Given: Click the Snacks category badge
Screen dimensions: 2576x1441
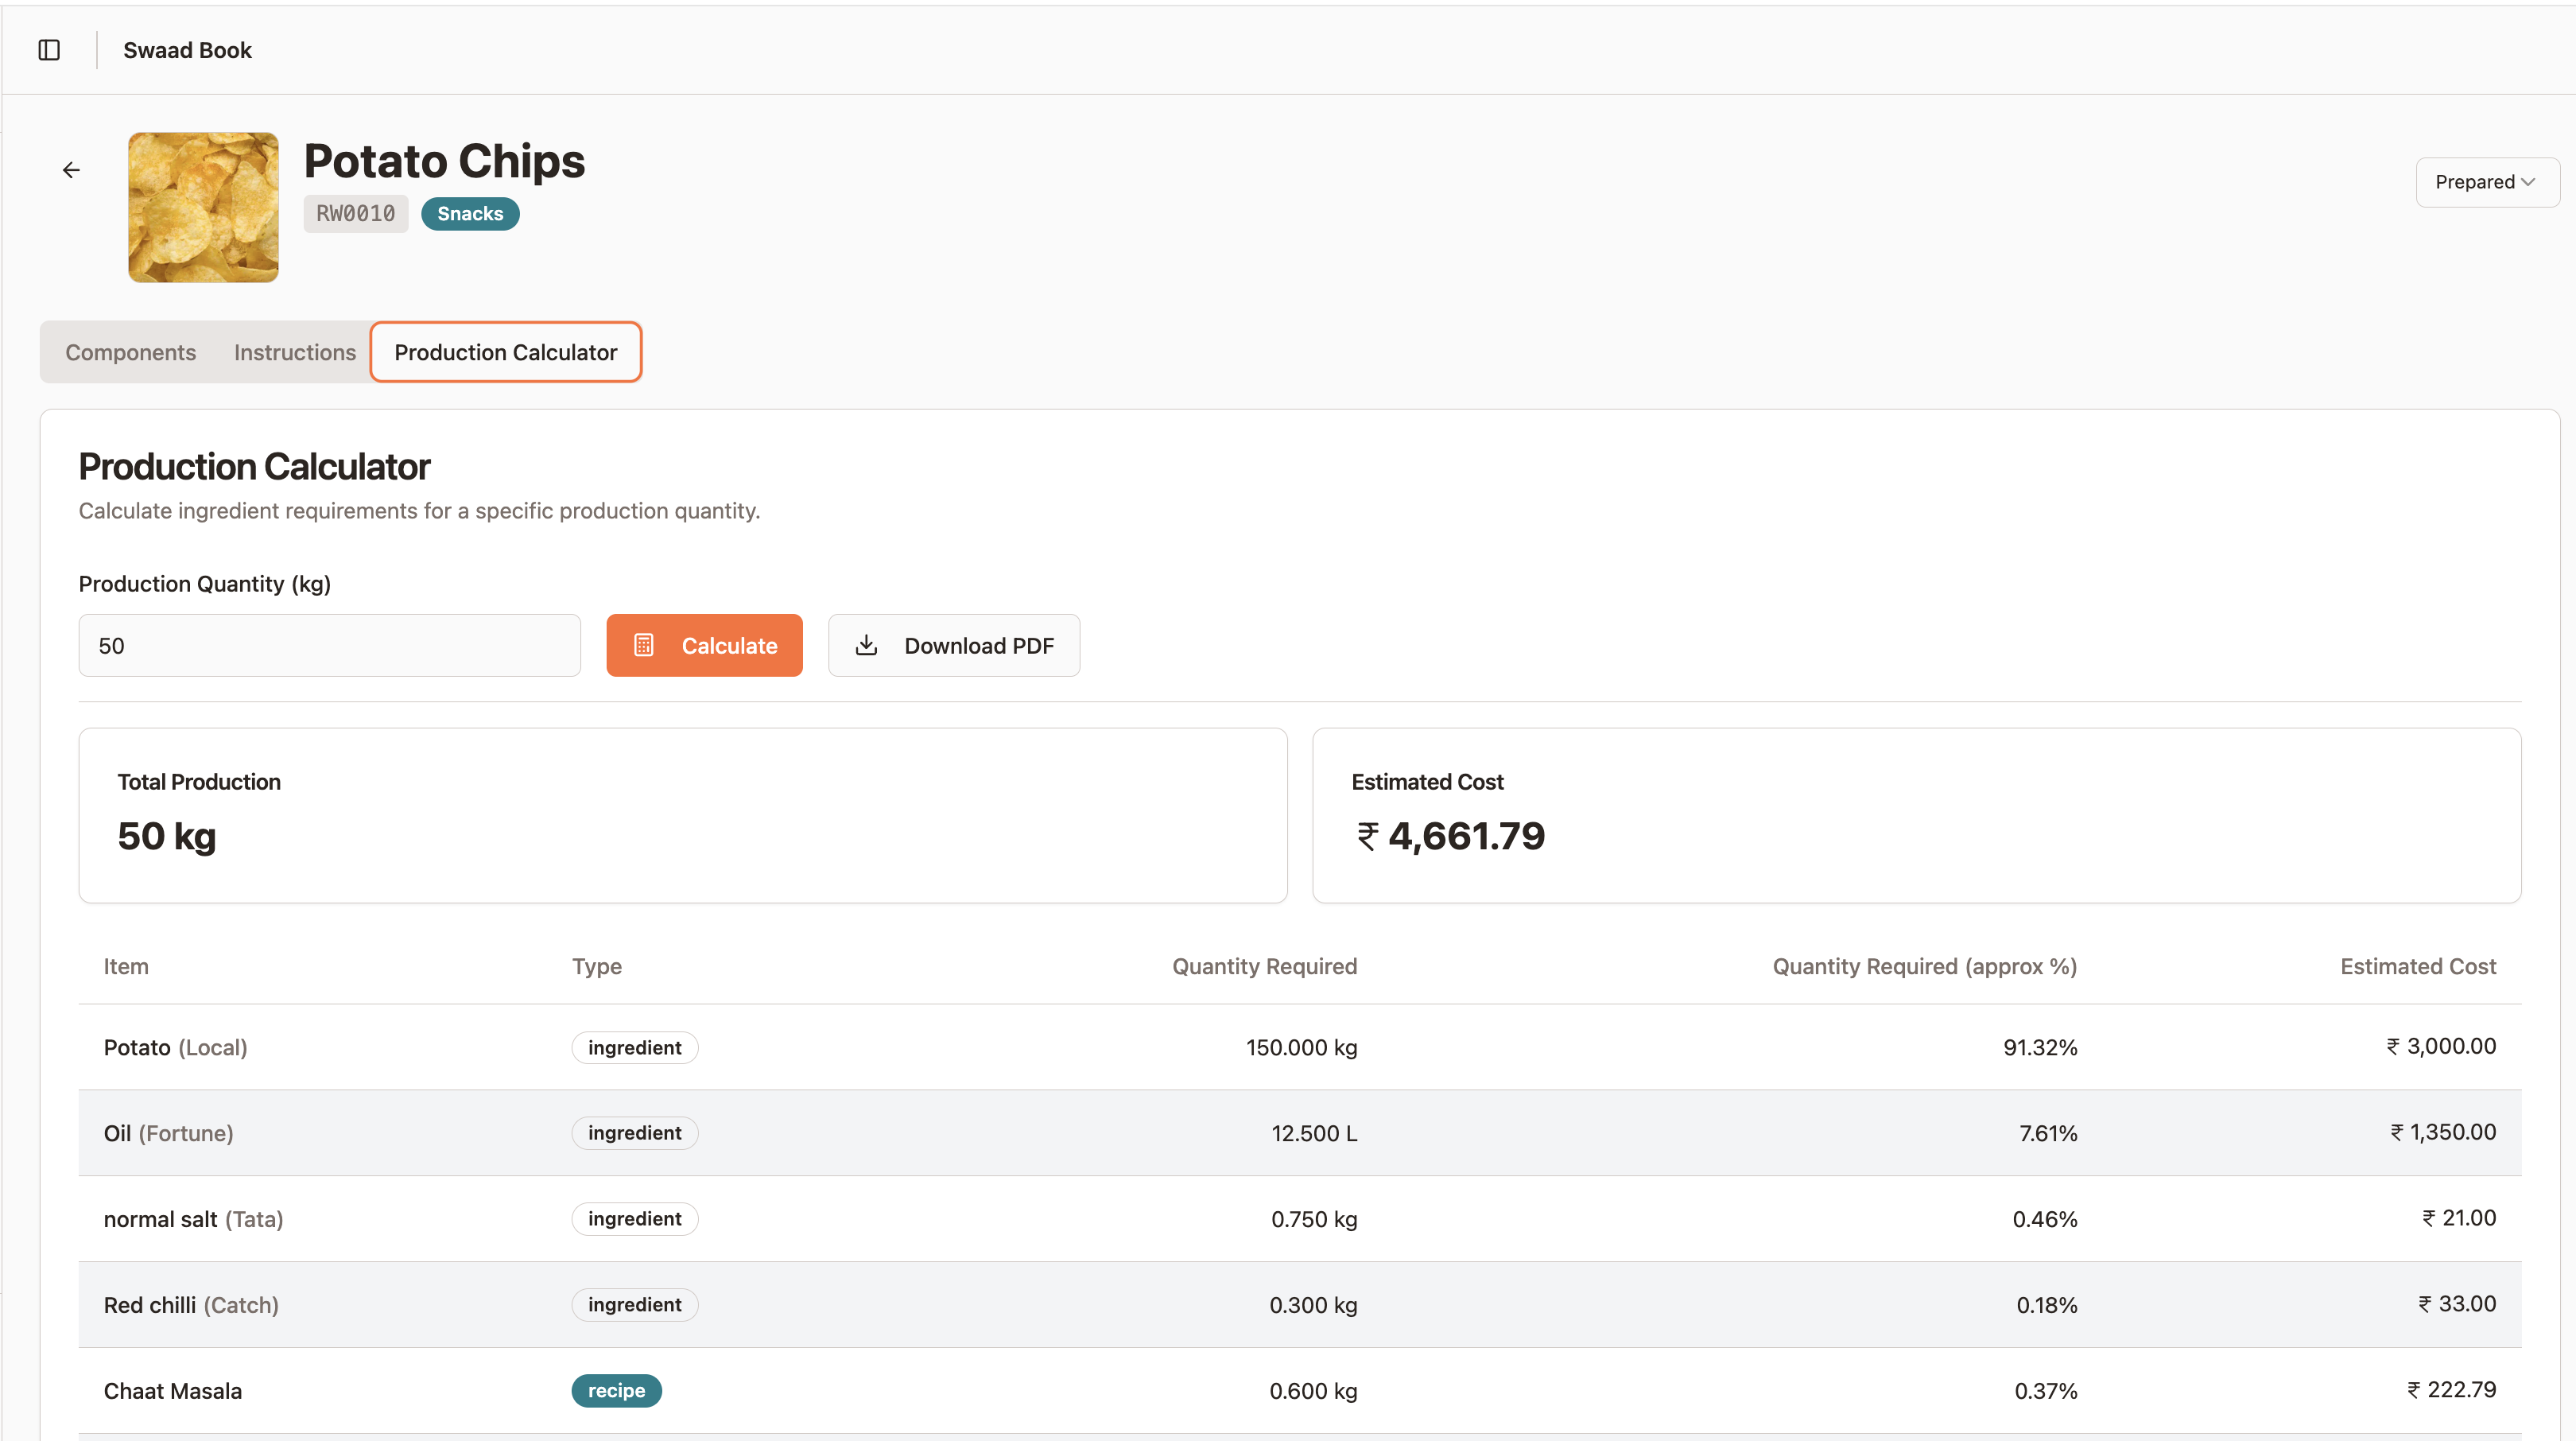Looking at the screenshot, I should tap(470, 214).
